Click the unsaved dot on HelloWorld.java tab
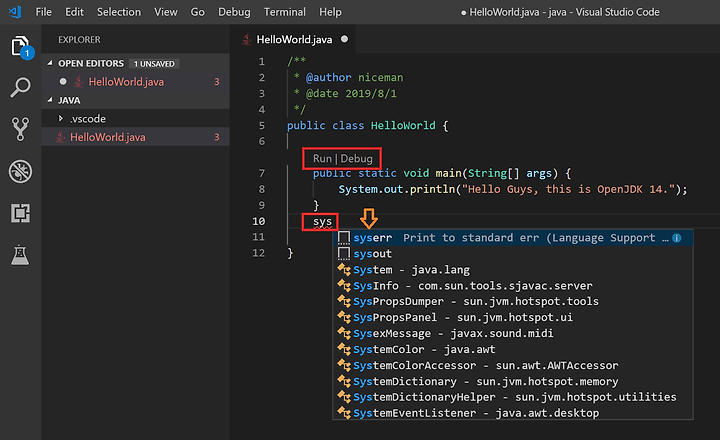The width and height of the screenshot is (720, 440). [x=344, y=39]
